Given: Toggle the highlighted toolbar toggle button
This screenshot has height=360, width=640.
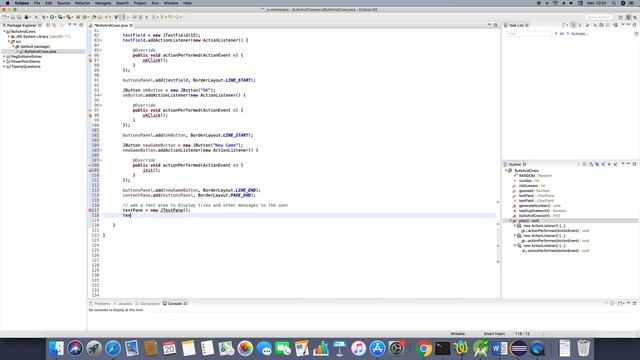Looking at the screenshot, I should pos(122,17).
